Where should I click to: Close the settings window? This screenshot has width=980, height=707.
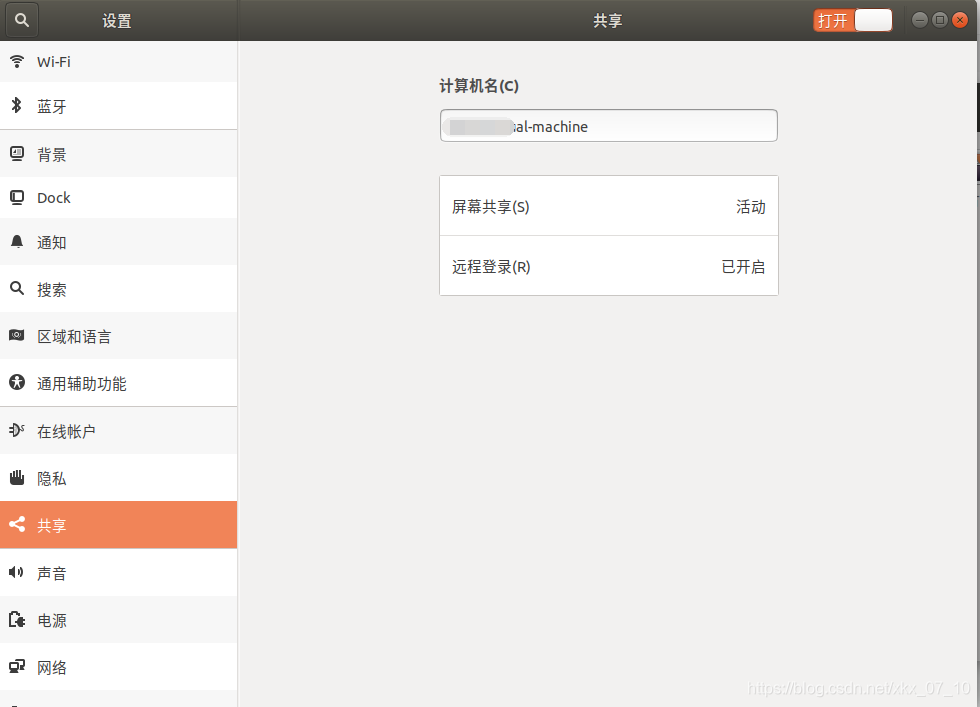(960, 20)
